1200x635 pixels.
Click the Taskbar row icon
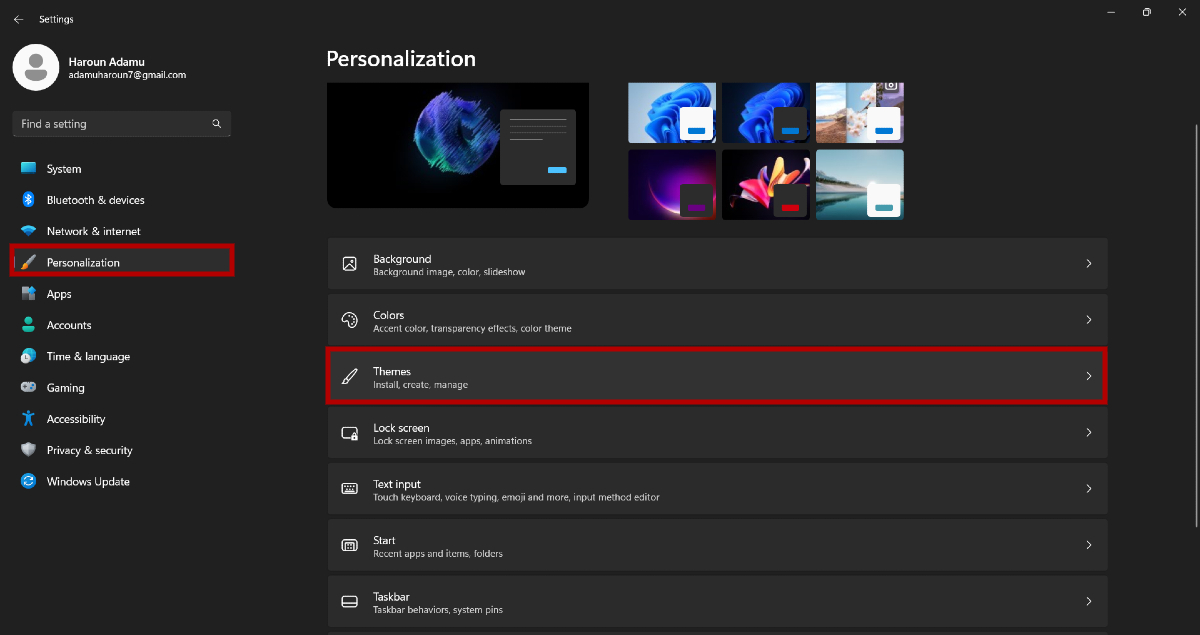[x=350, y=602]
